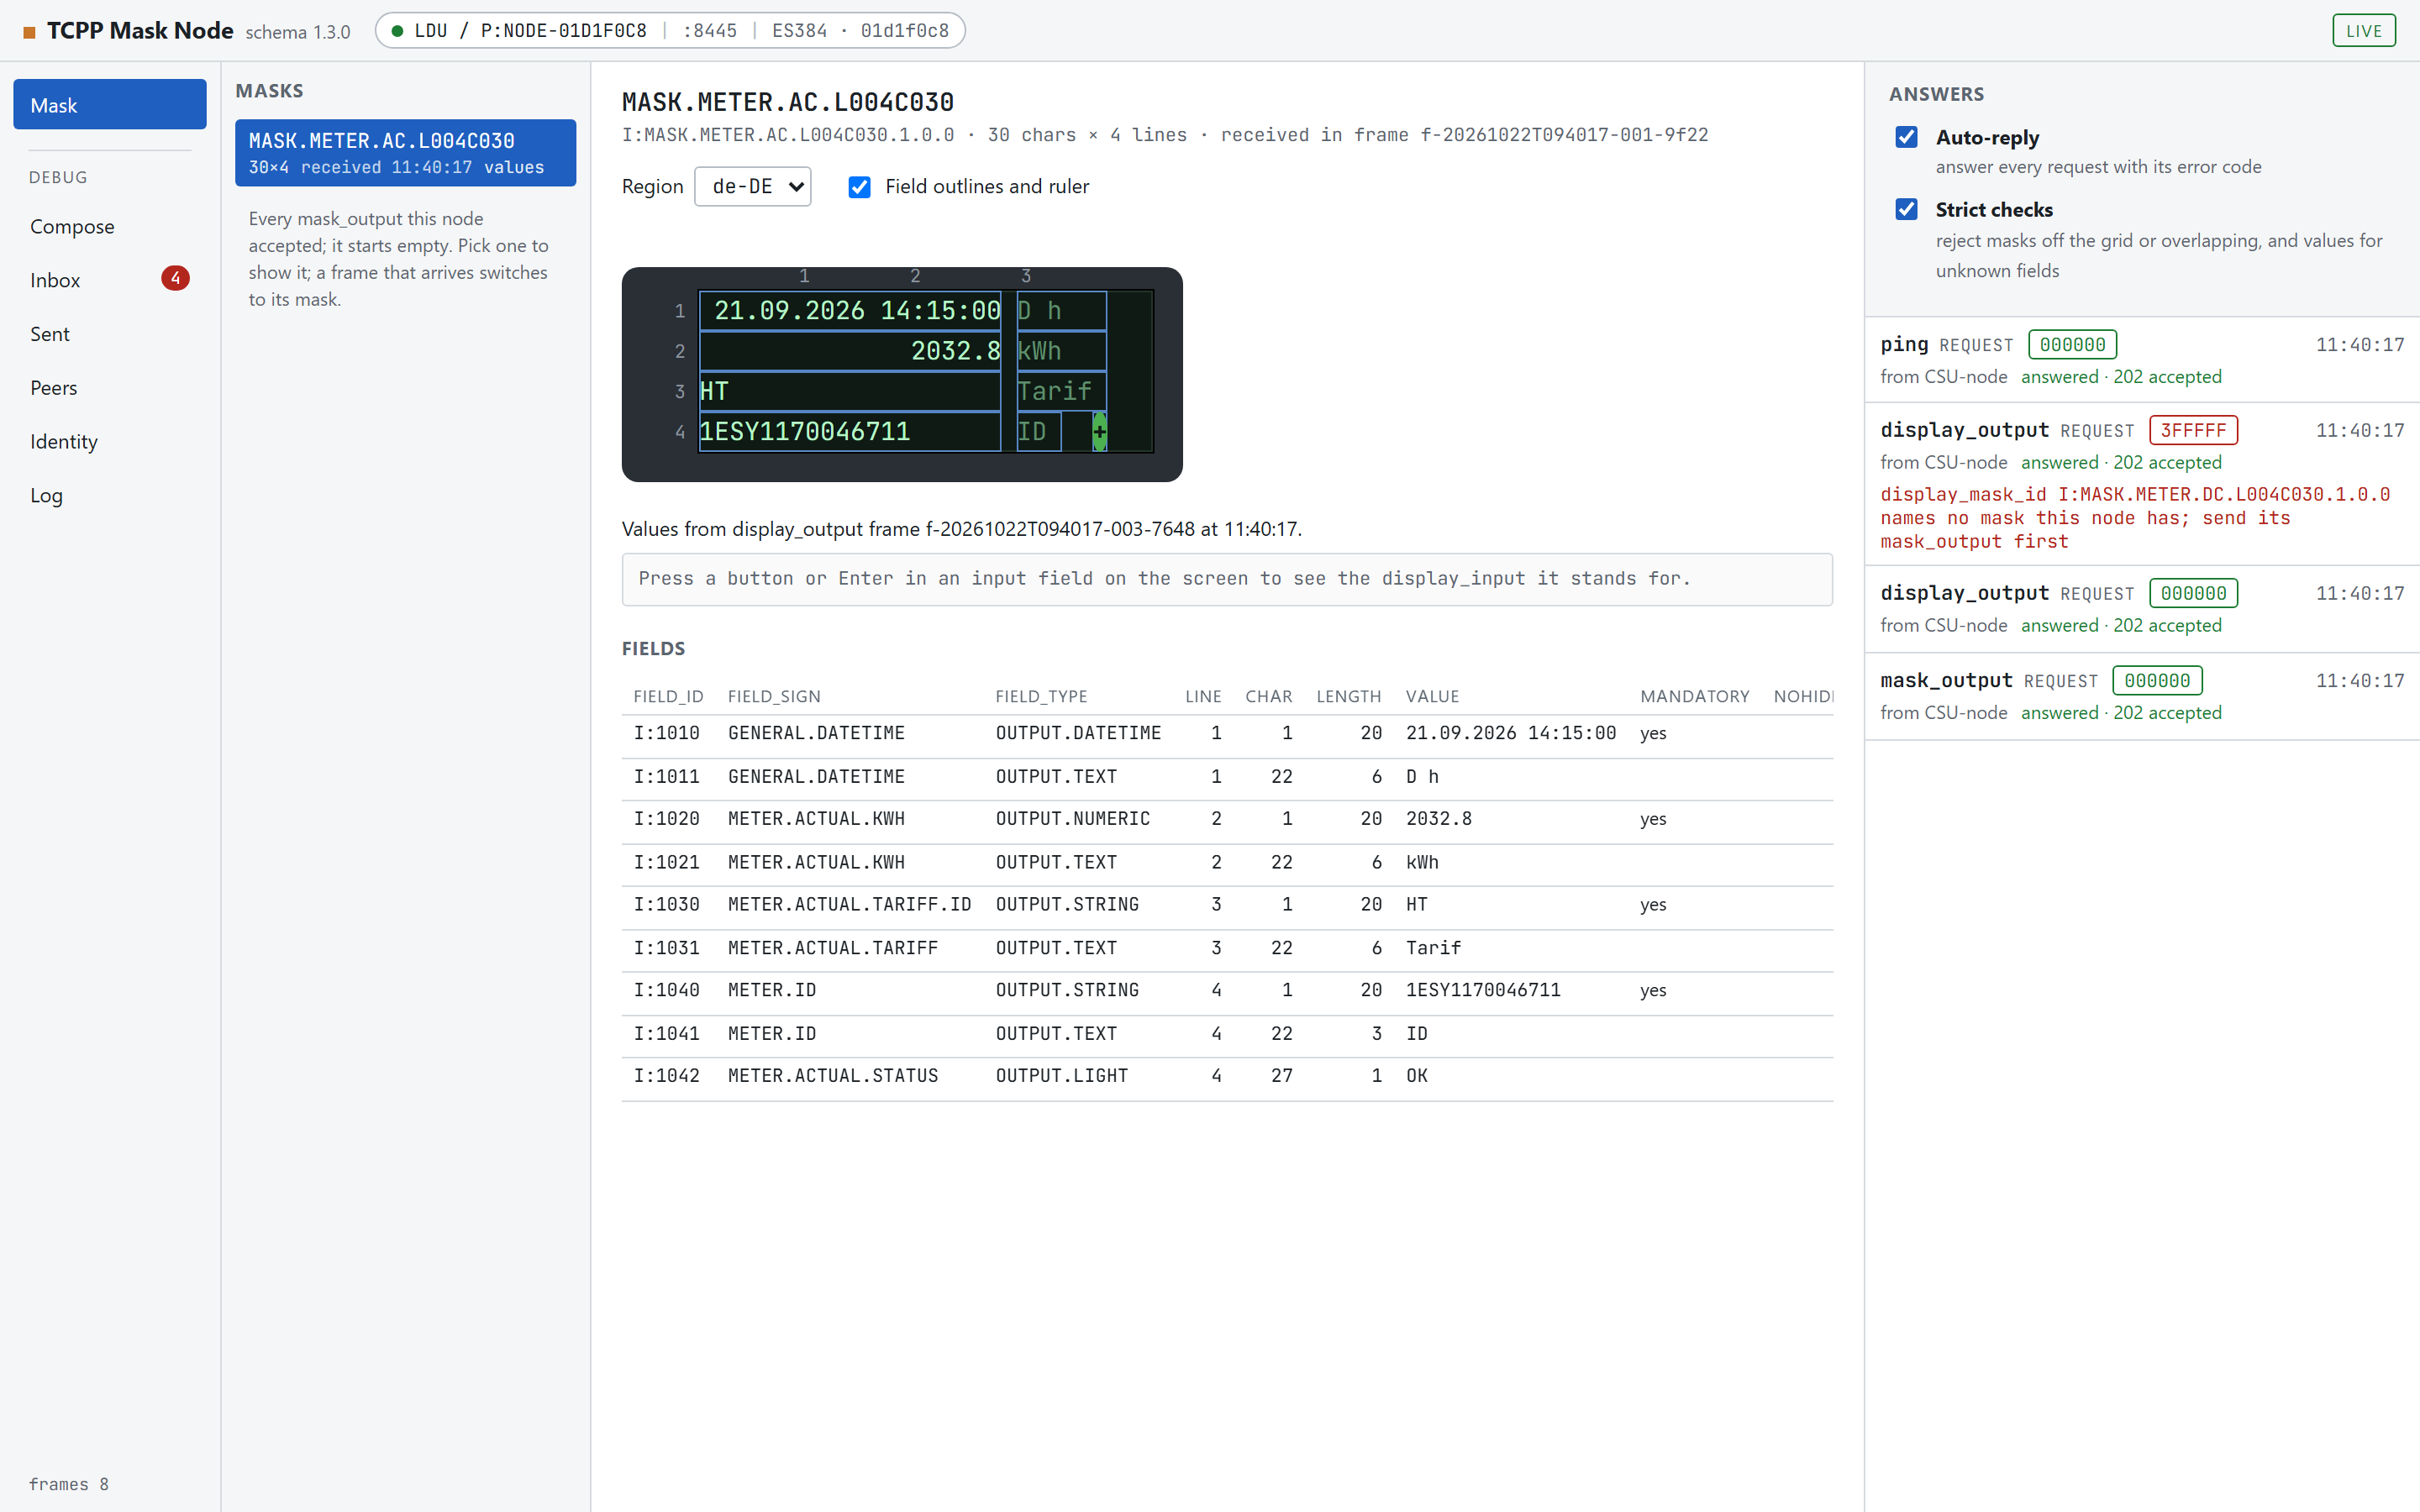
Task: Click the display_input hint box
Action: pos(1227,579)
